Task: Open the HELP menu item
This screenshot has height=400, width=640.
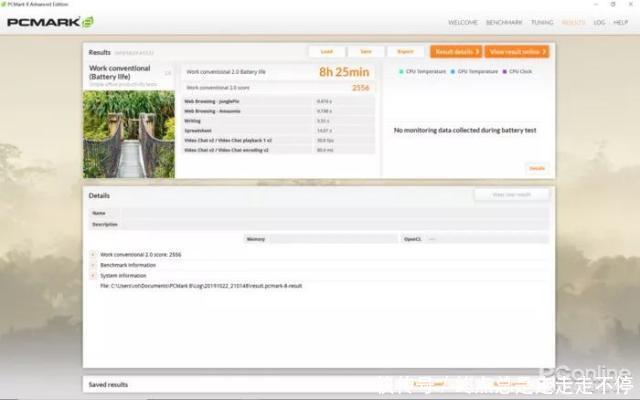Action: pos(621,22)
